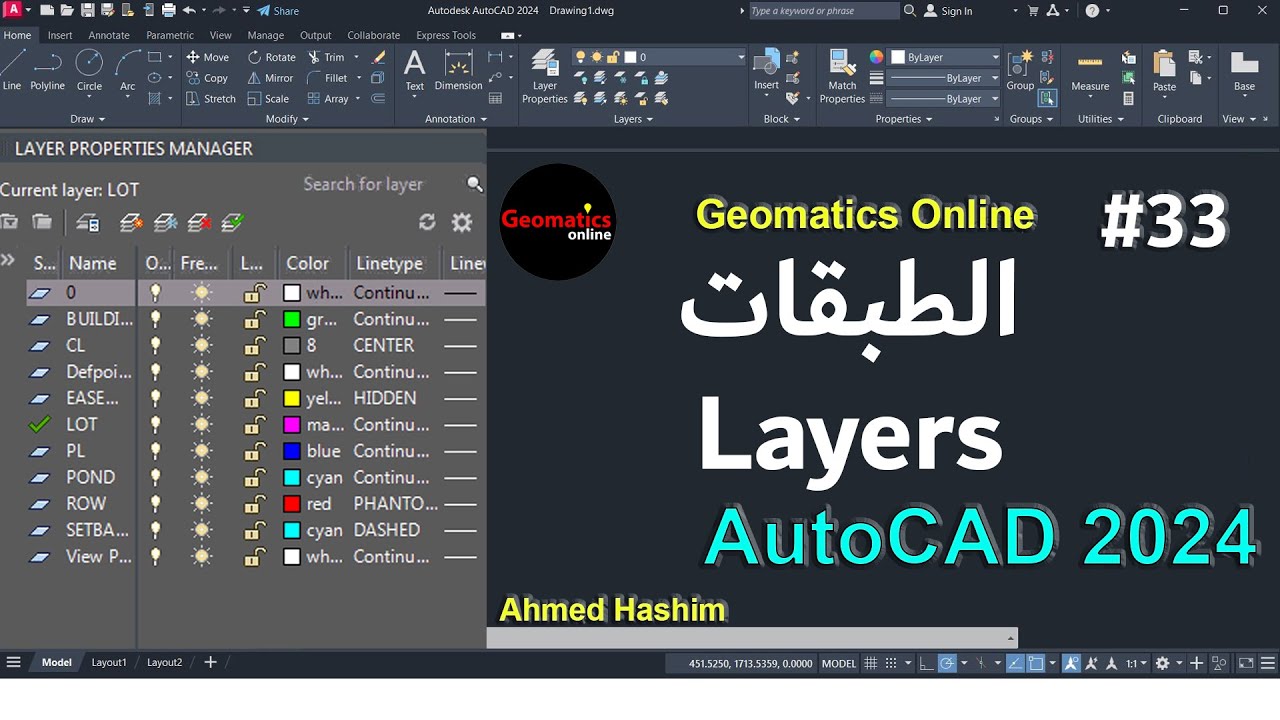The image size is (1280, 720).
Task: Open the Manage ribbon tab
Action: click(265, 35)
